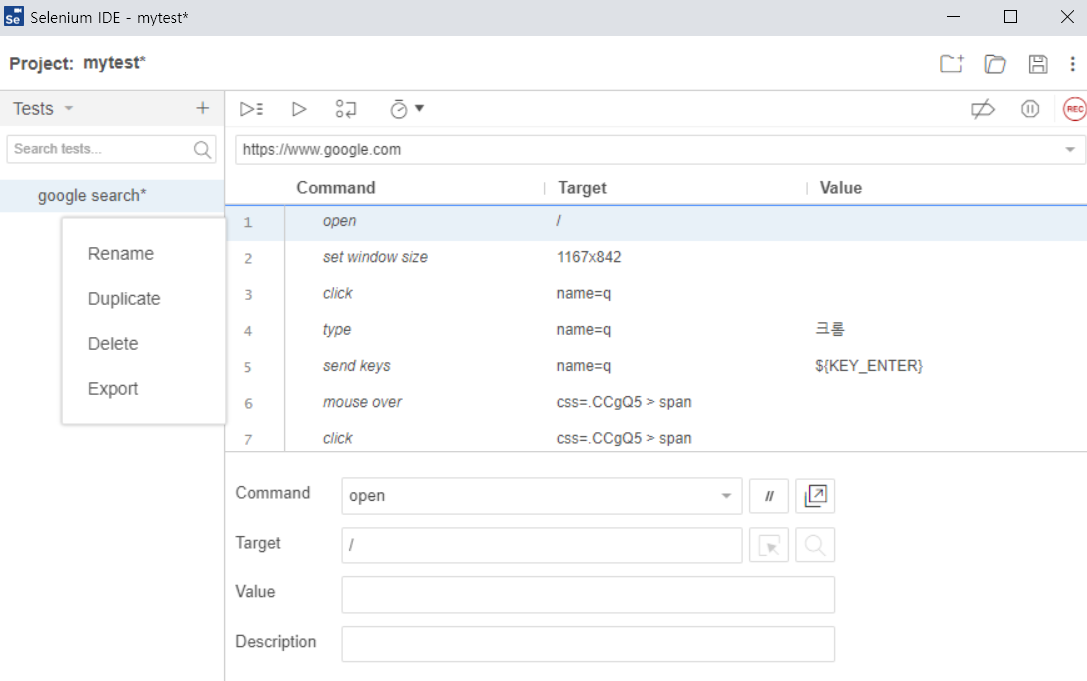
Task: Create a new project icon
Action: [x=951, y=64]
